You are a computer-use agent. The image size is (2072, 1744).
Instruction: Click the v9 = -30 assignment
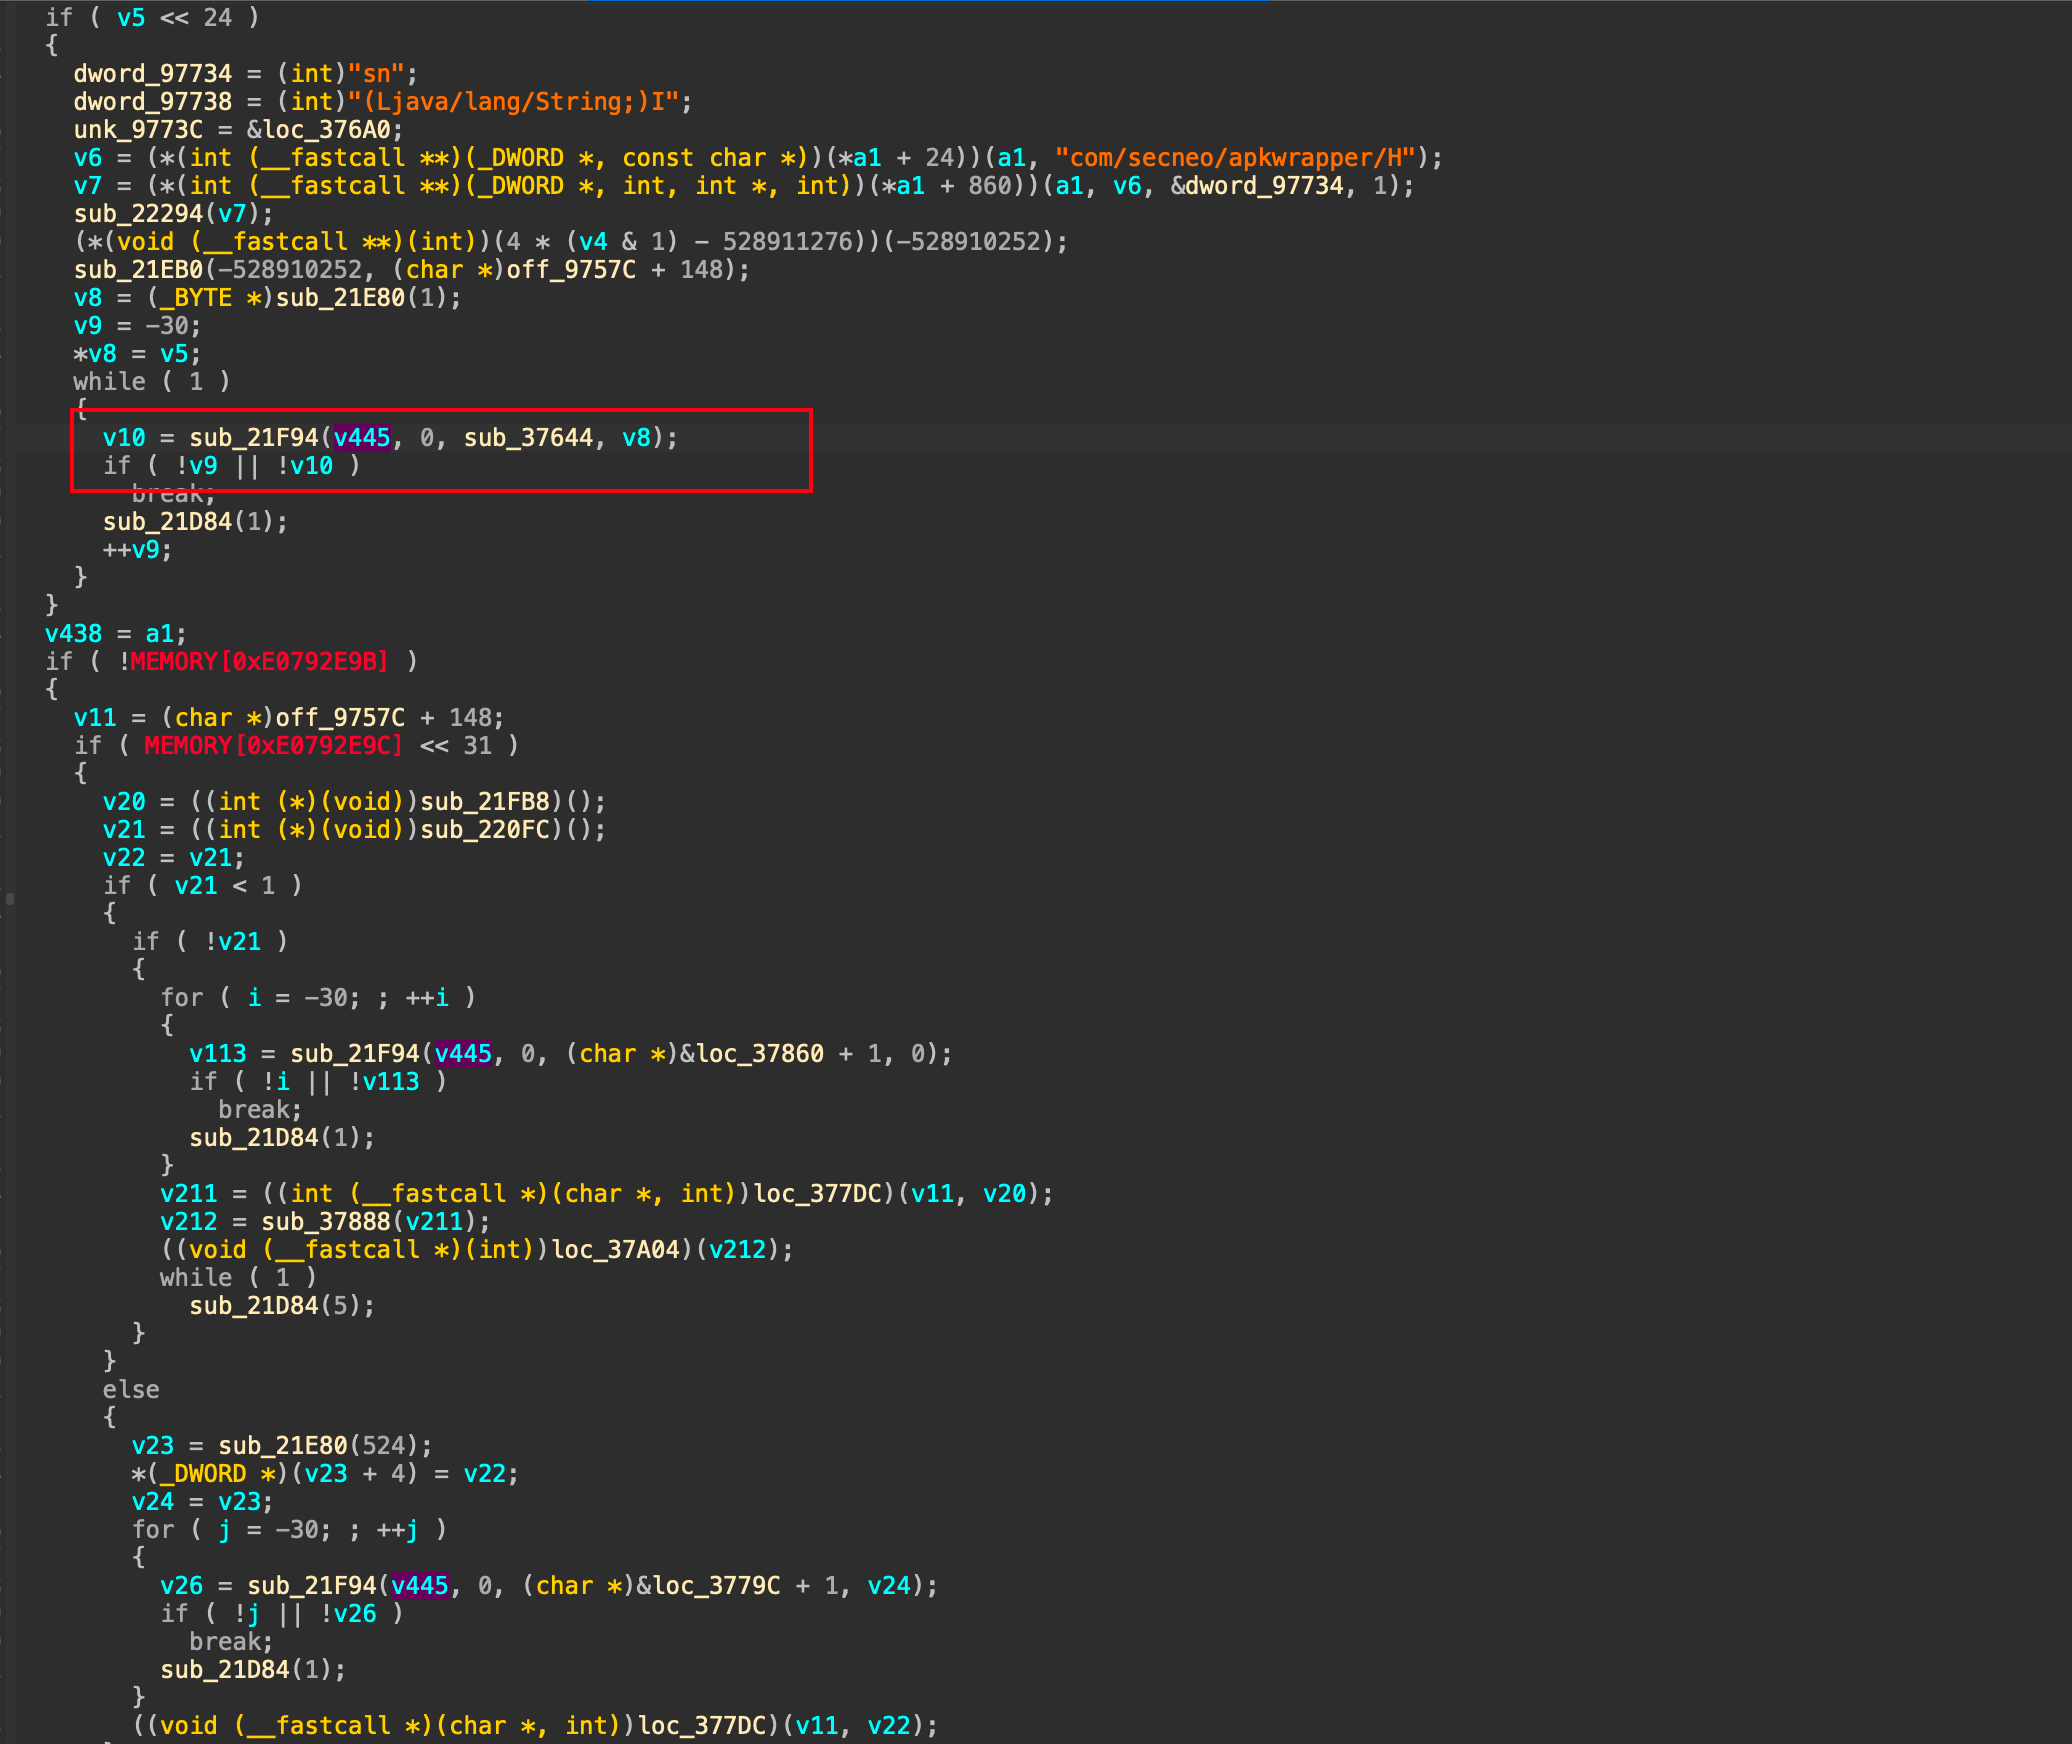(138, 326)
